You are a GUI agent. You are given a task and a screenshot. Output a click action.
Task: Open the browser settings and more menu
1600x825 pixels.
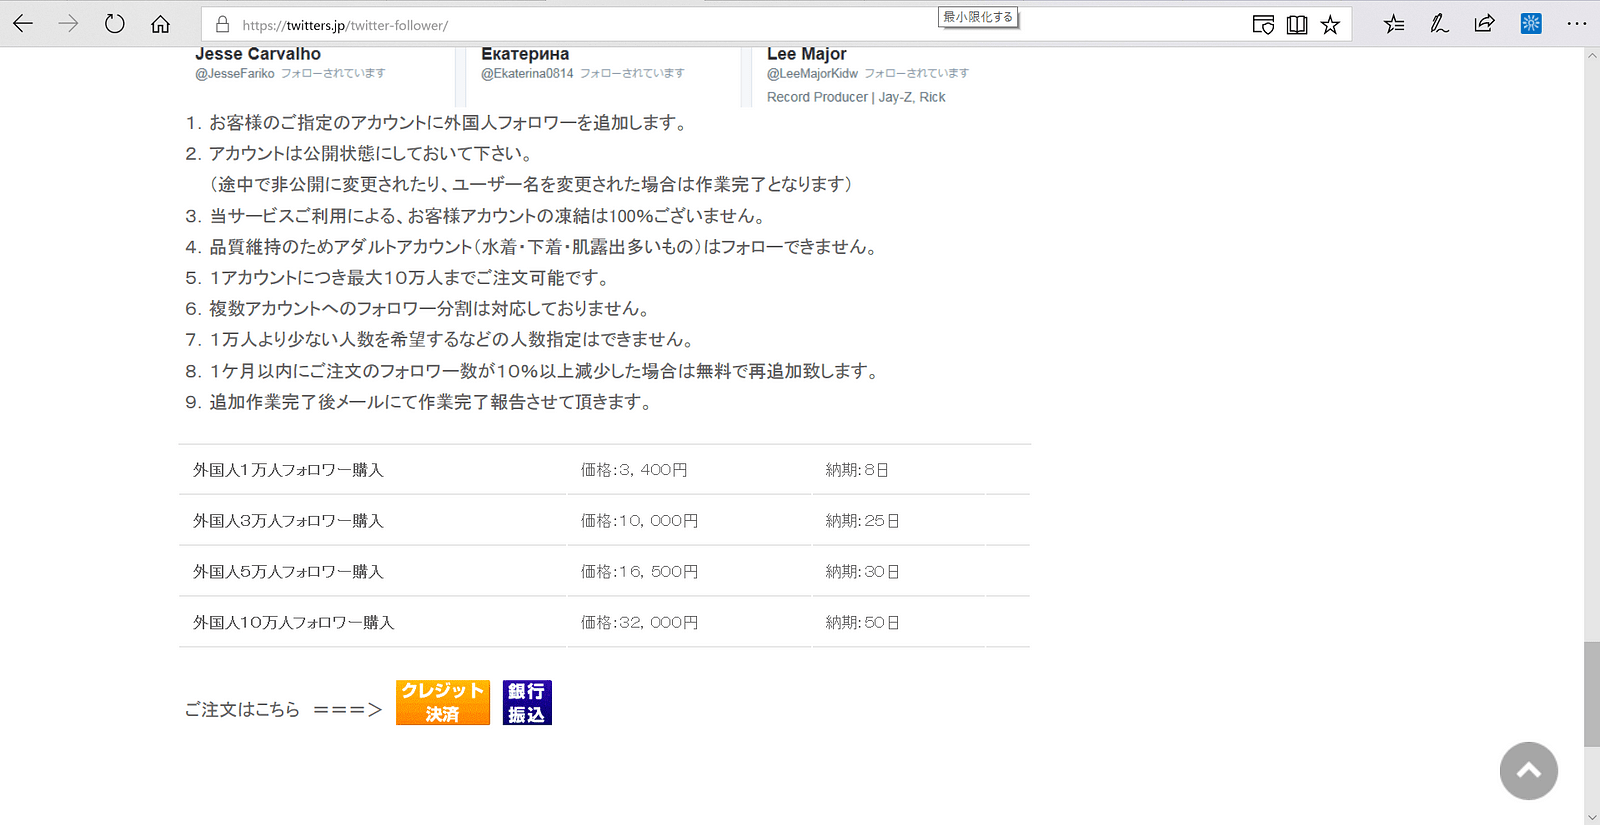point(1577,24)
